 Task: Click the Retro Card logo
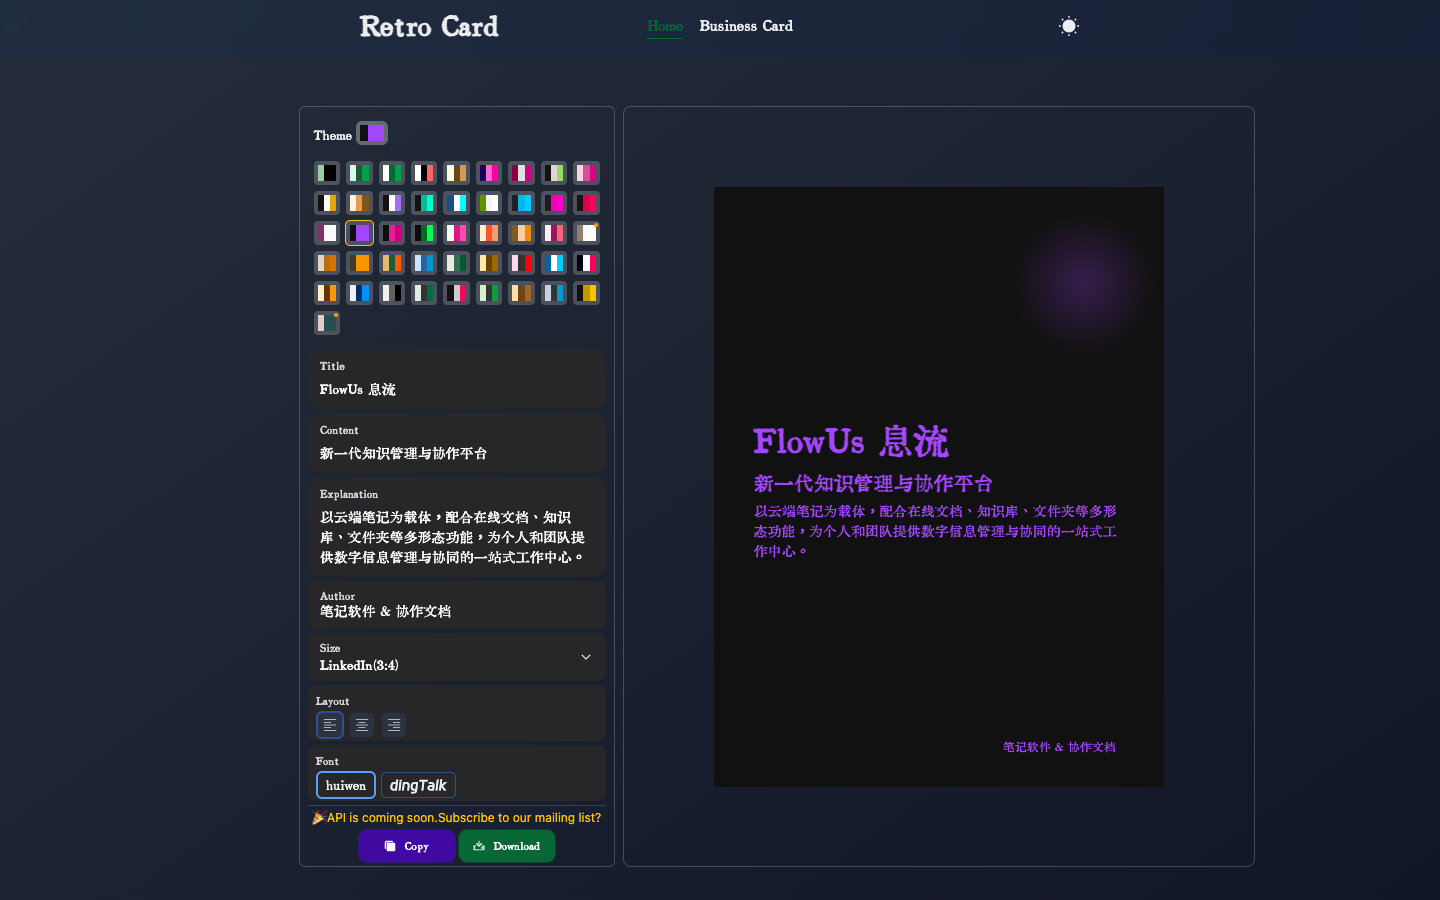[429, 27]
